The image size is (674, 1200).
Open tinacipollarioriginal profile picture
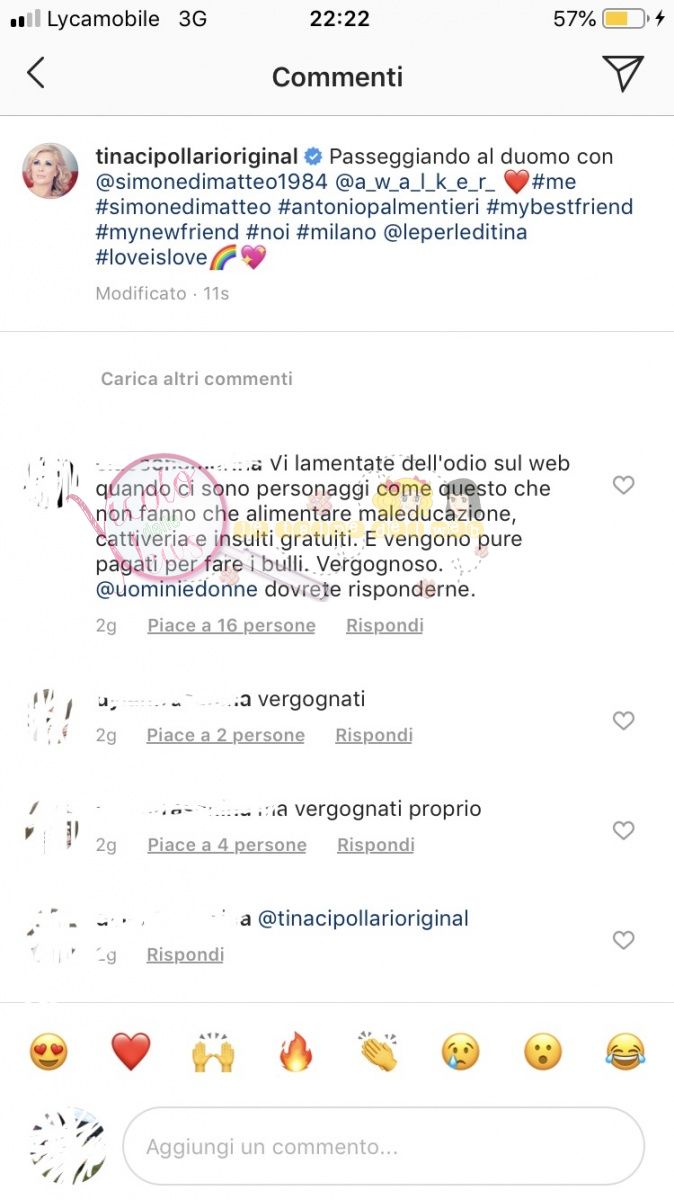(x=50, y=171)
